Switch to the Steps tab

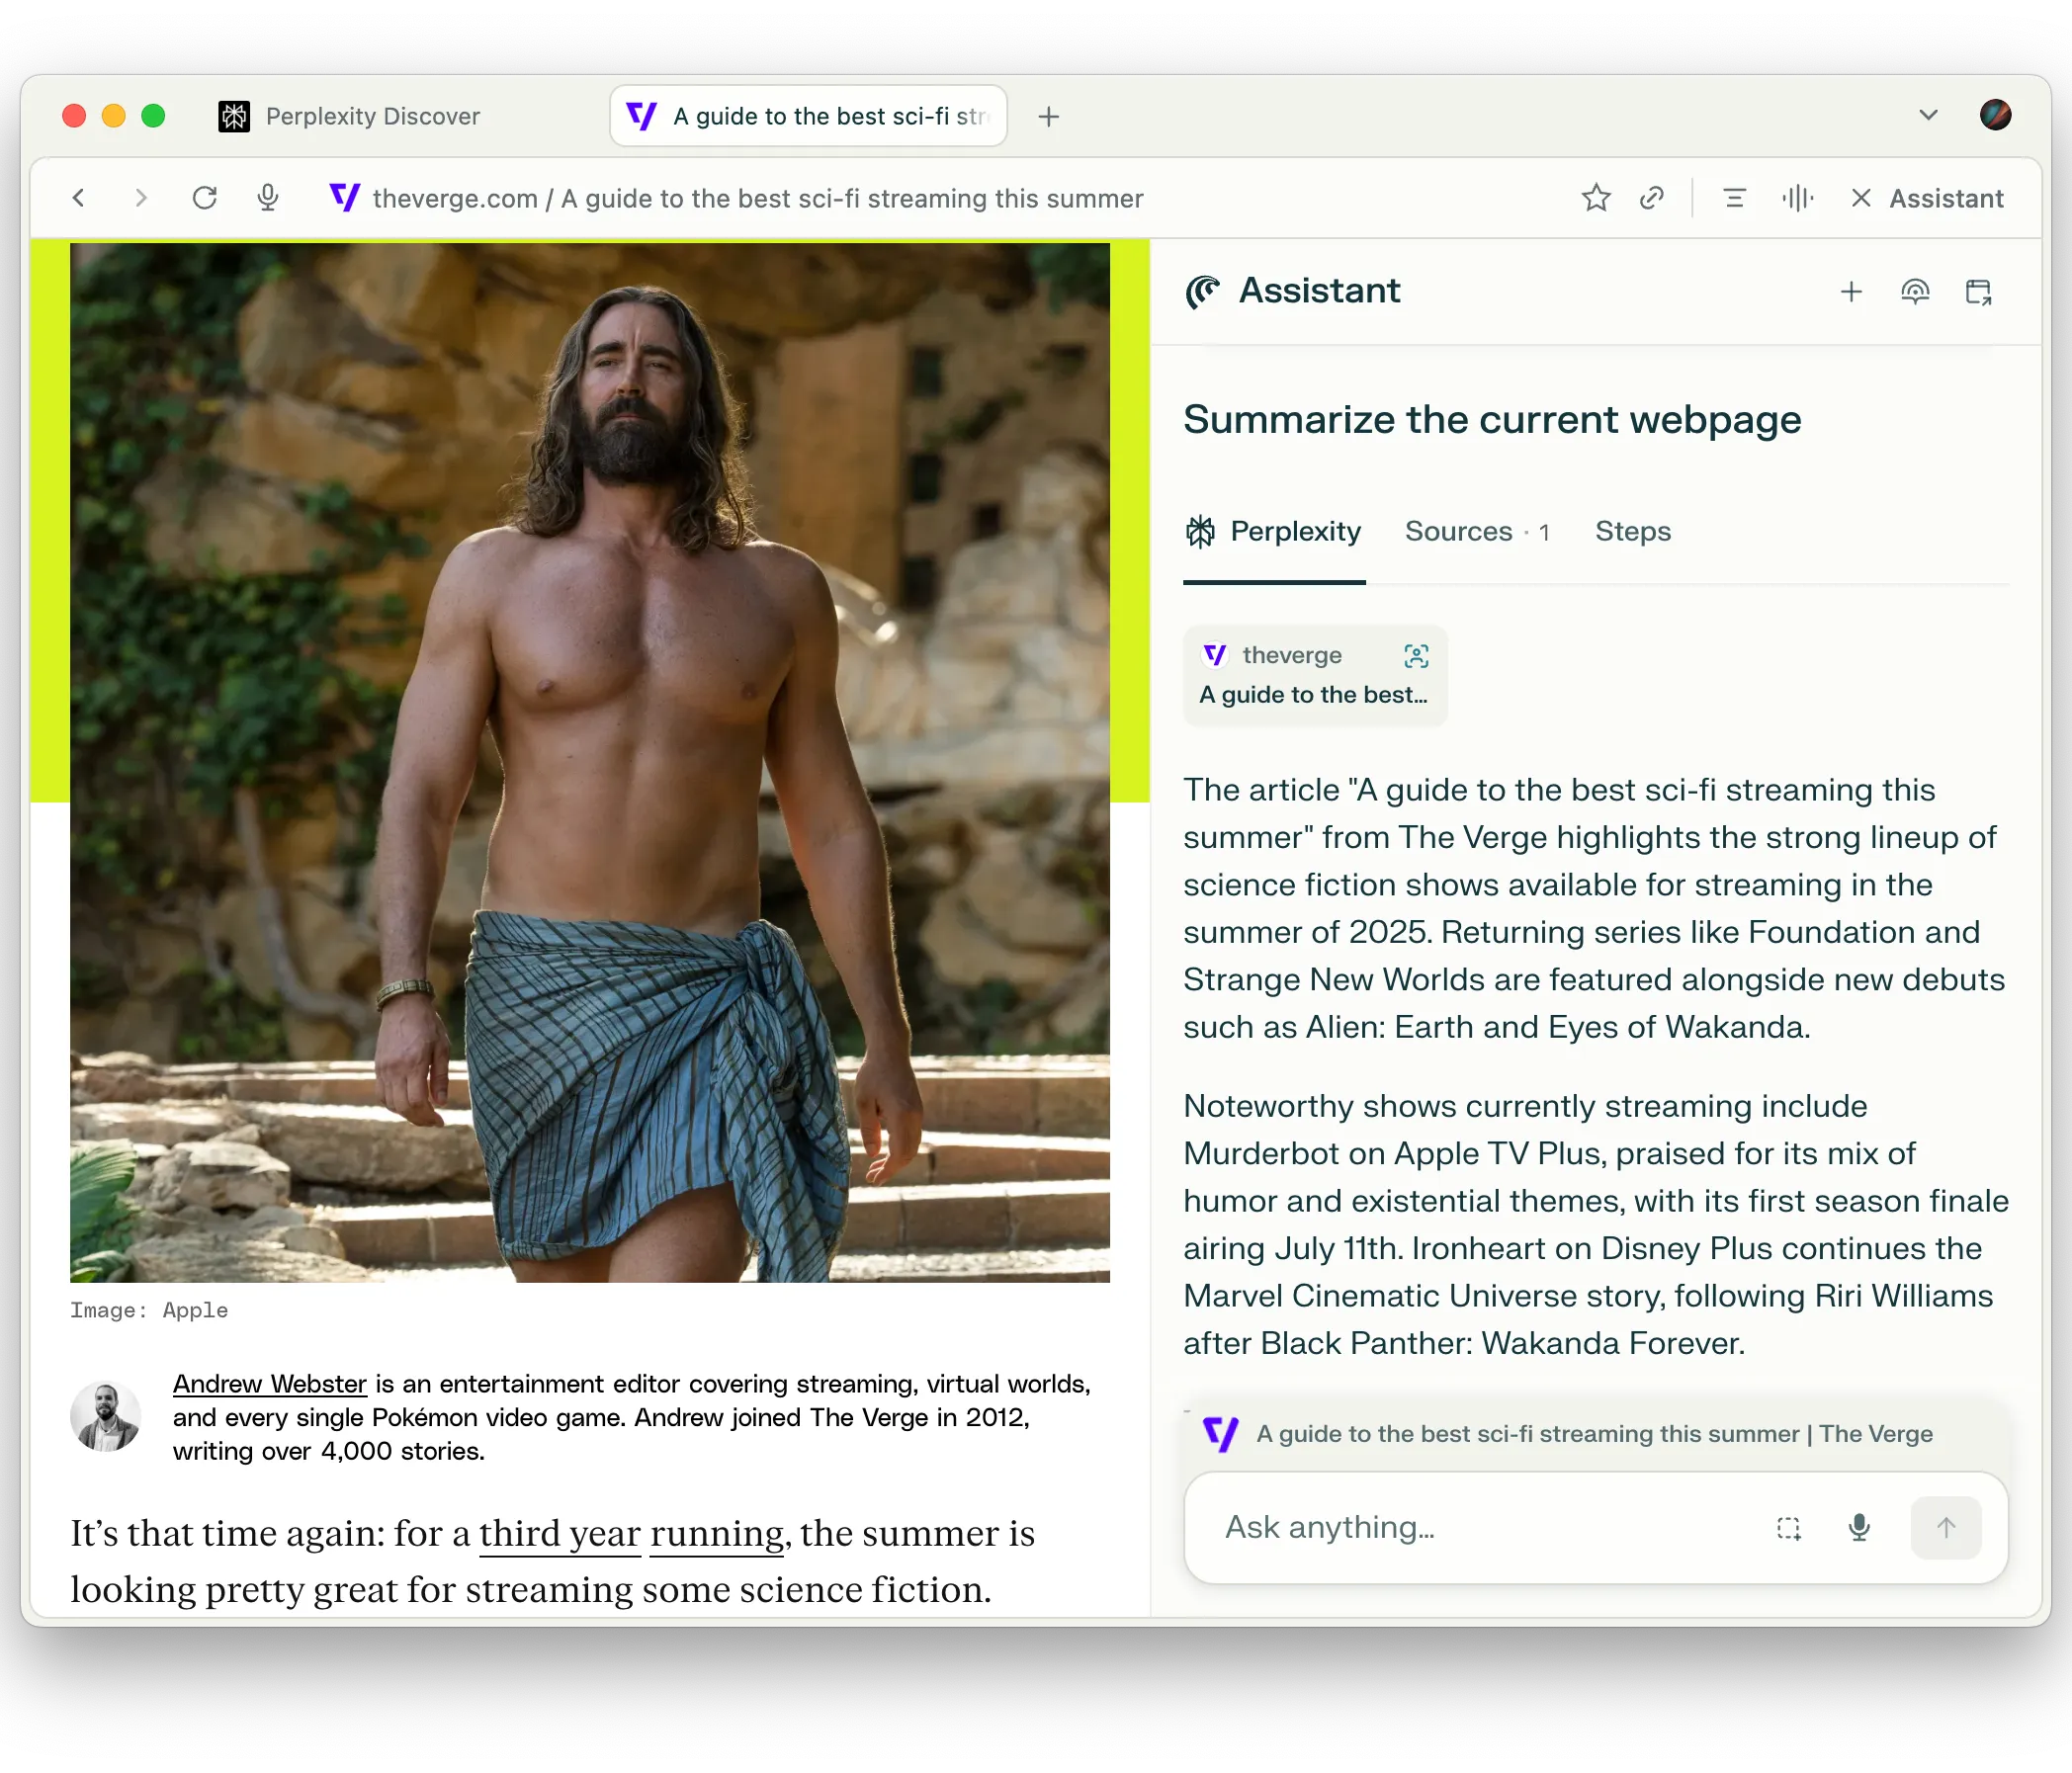point(1632,531)
